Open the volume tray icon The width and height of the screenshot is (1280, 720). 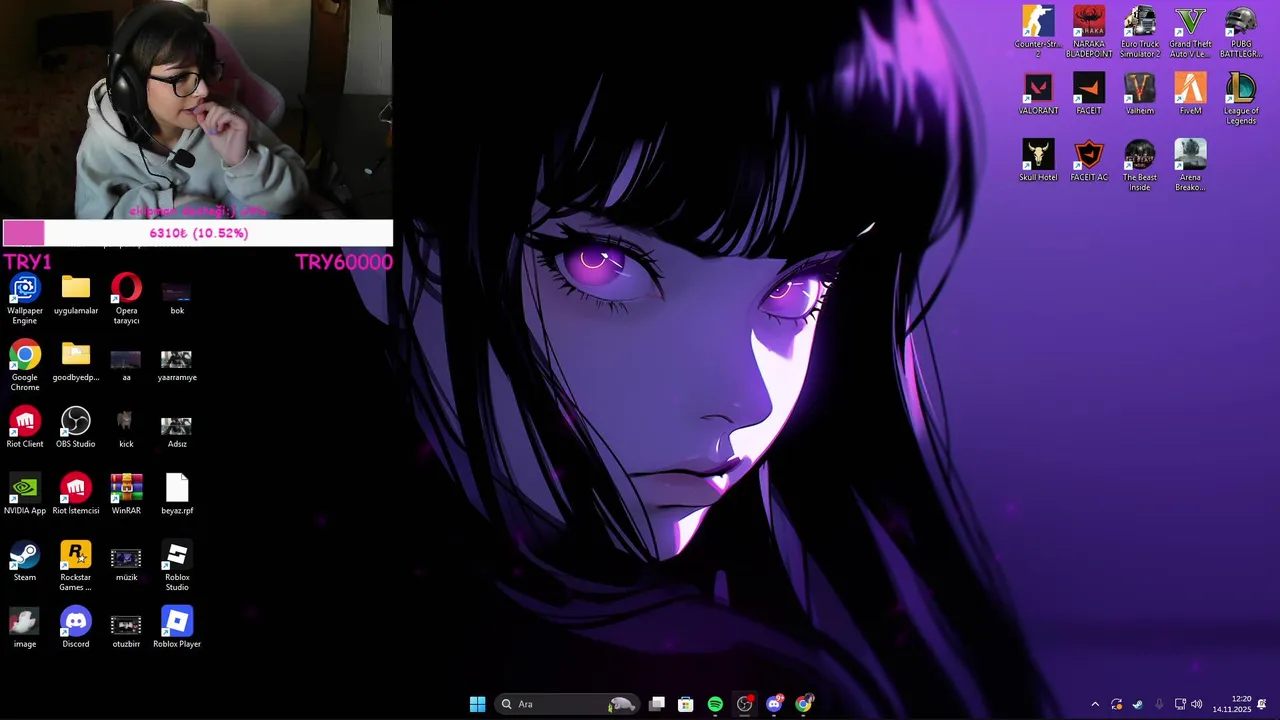click(x=1197, y=704)
